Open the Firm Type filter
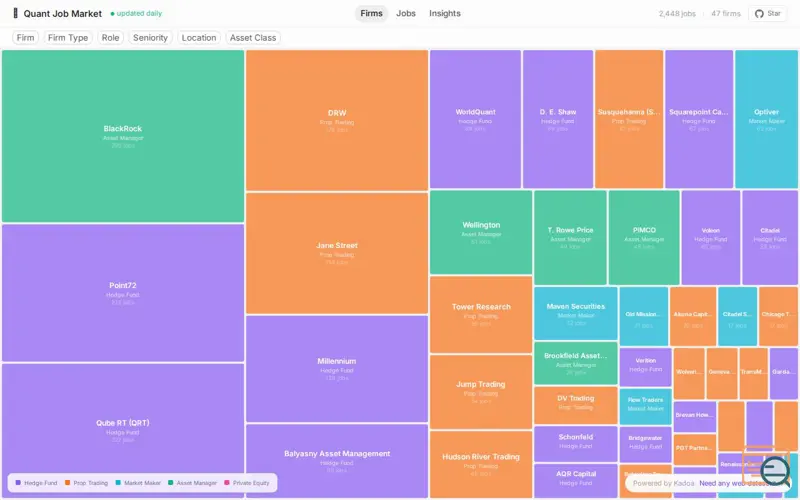 point(68,38)
